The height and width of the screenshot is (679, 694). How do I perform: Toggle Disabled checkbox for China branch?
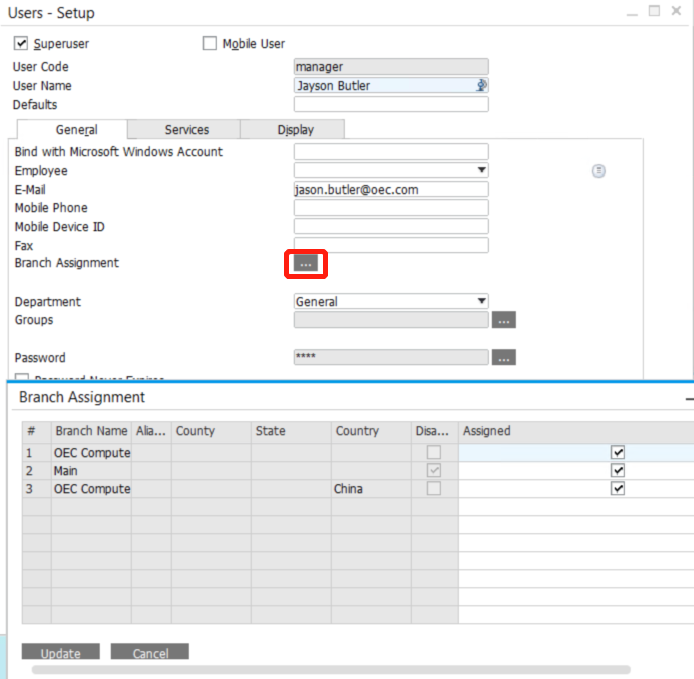[x=434, y=489]
